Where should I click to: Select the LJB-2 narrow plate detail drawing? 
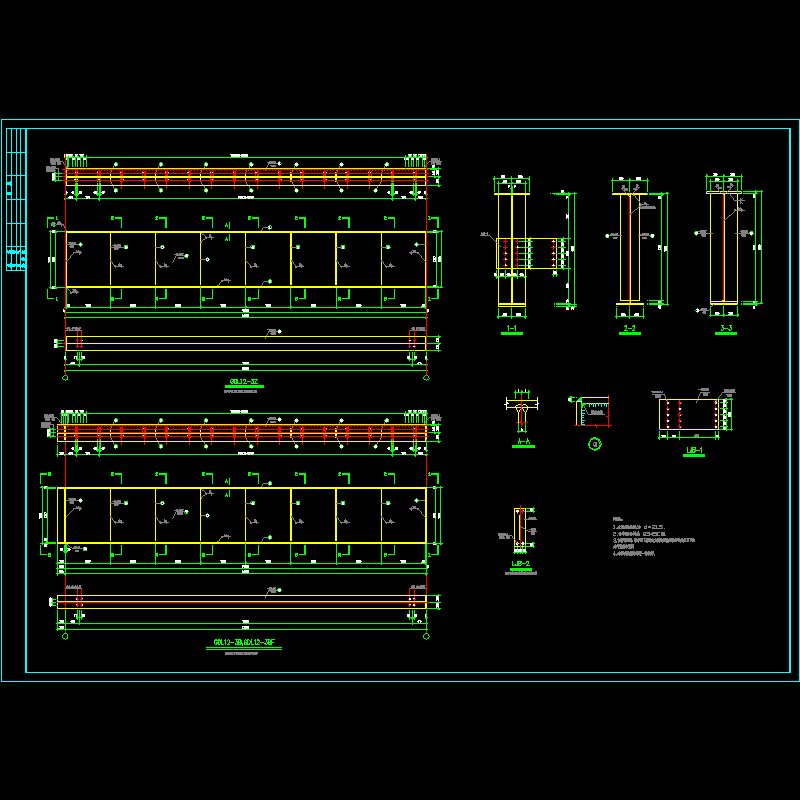click(520, 528)
